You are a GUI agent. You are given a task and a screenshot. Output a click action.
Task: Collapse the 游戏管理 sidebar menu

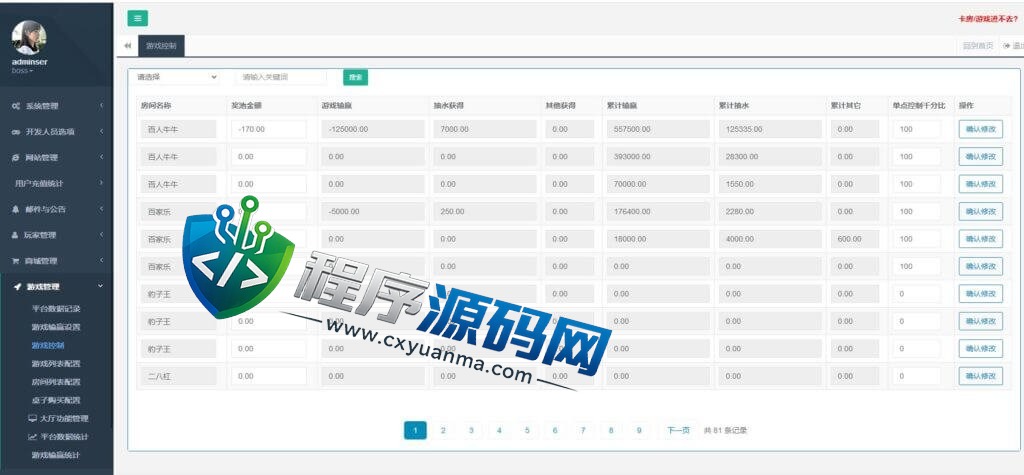click(x=57, y=287)
